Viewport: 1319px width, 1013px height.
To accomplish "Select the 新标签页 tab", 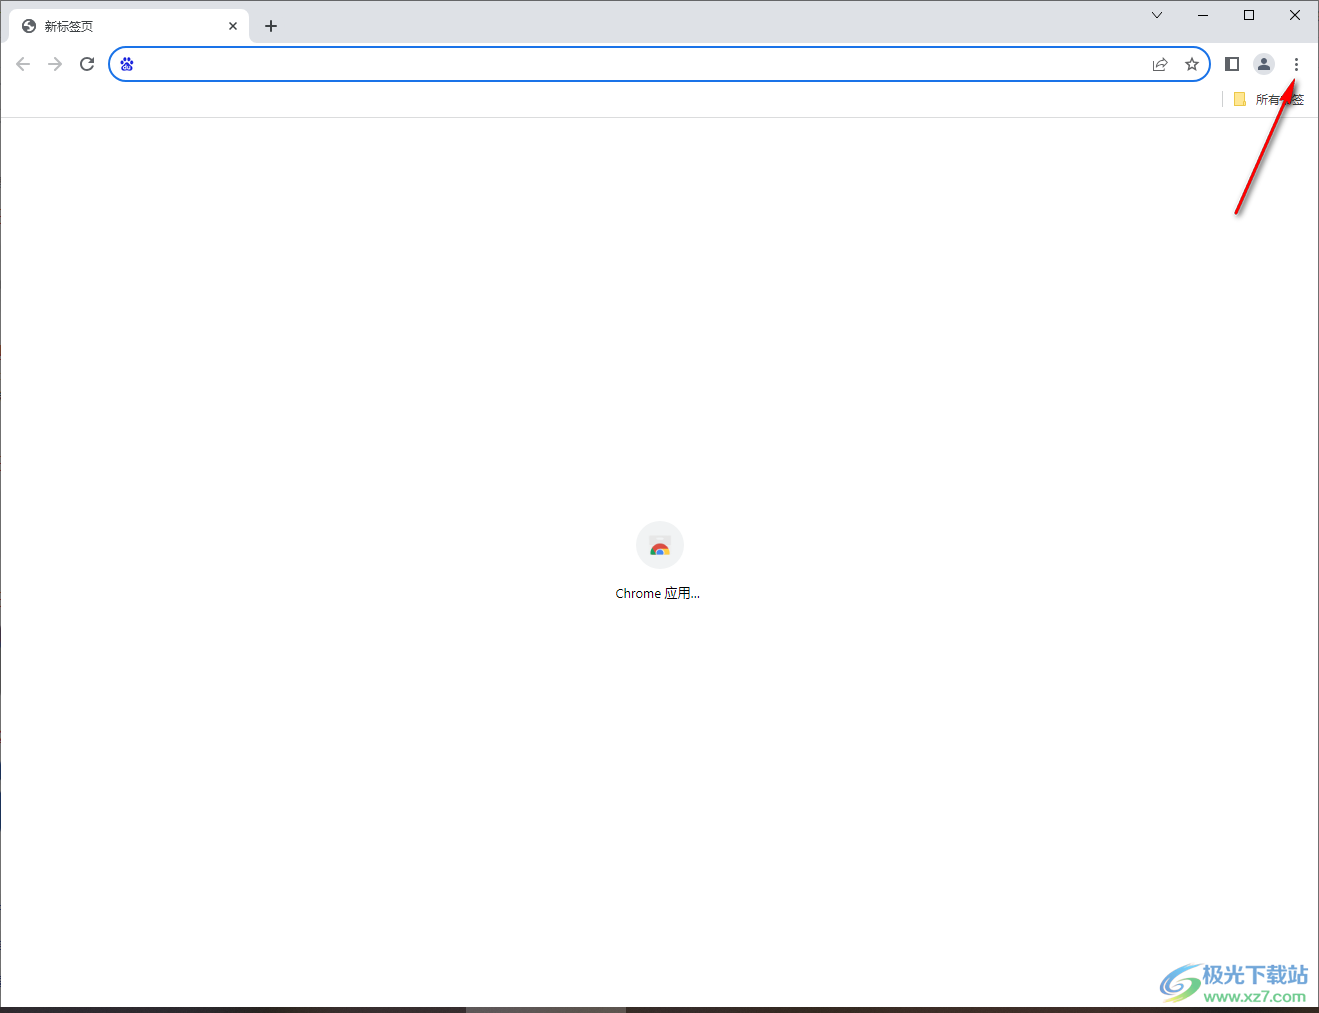I will (129, 26).
